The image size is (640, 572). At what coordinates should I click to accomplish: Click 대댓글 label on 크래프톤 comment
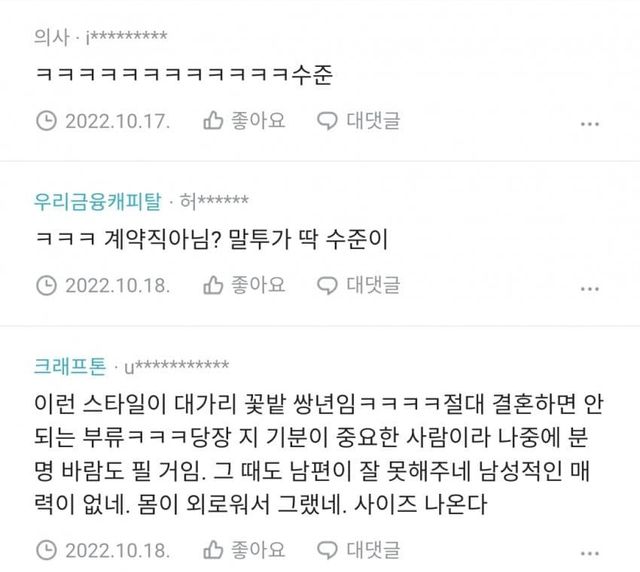373,550
